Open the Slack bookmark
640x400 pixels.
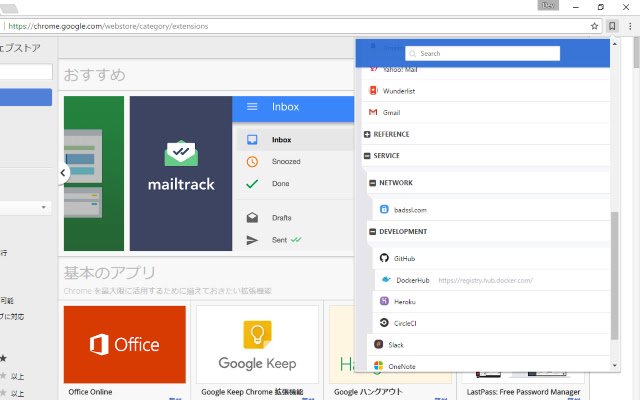pos(489,344)
